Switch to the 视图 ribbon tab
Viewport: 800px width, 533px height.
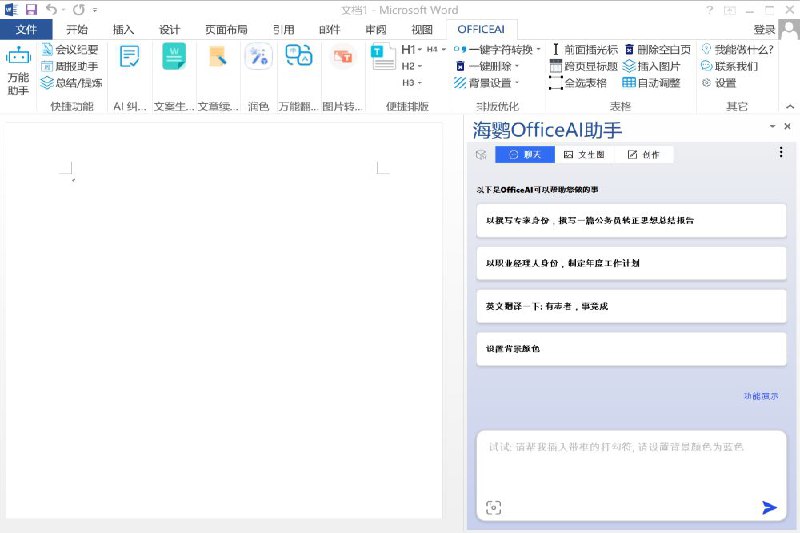[x=422, y=30]
